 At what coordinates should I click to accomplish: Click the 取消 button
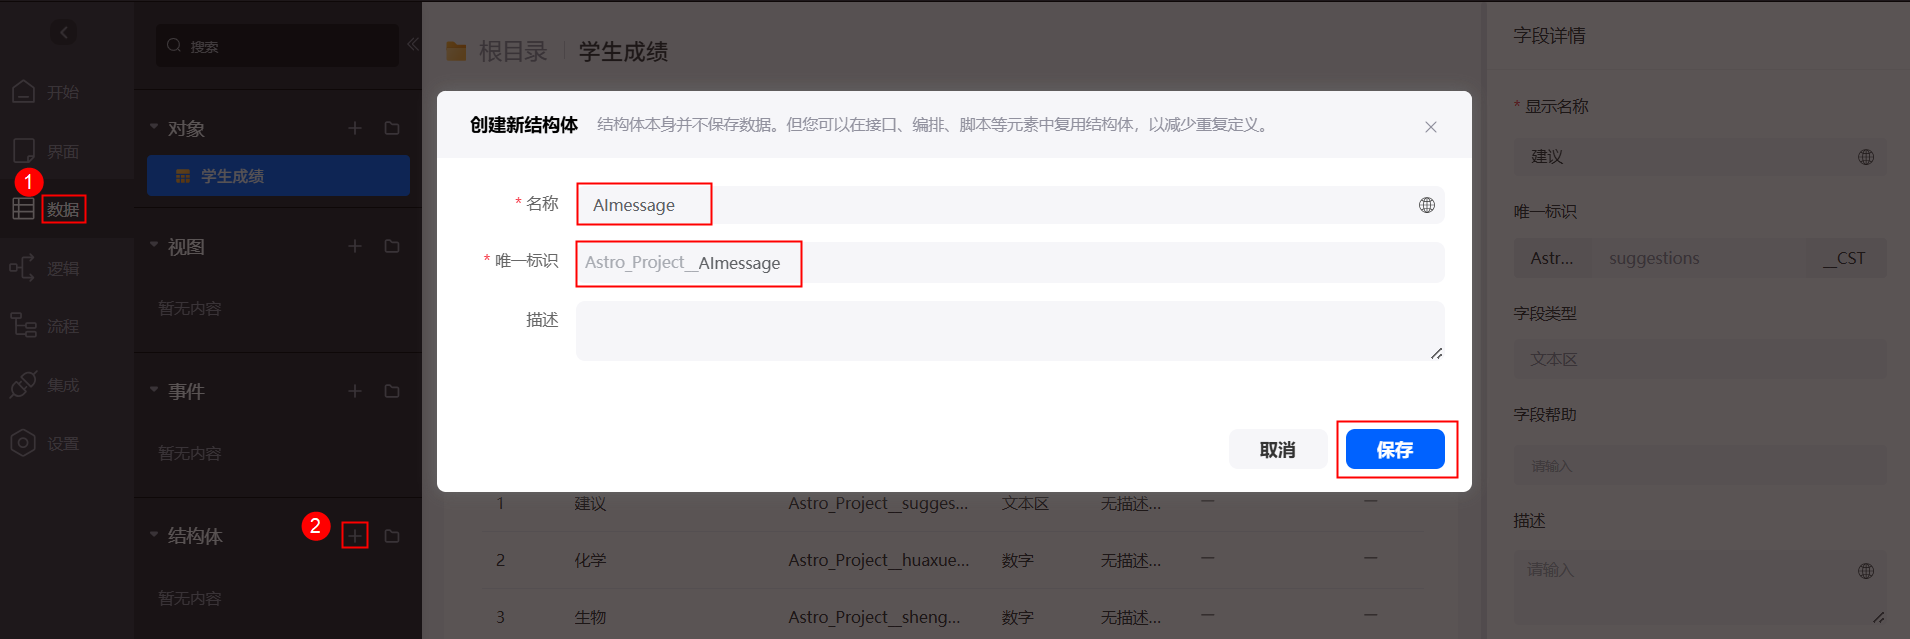(x=1277, y=449)
